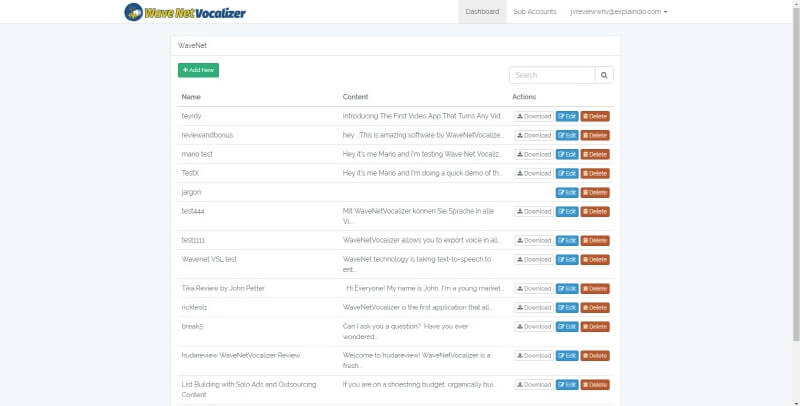
Task: Click the page vertical scrollbar
Action: coord(796,173)
